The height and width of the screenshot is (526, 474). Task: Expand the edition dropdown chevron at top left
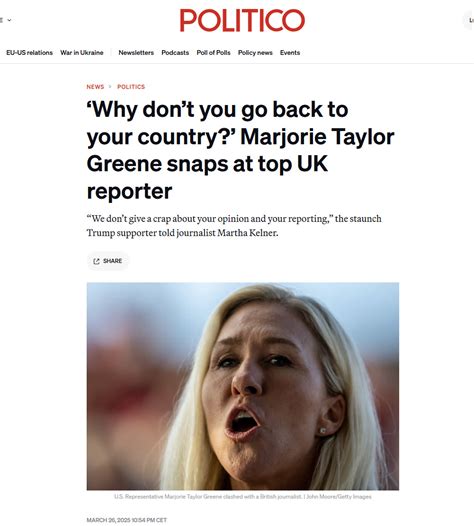[x=9, y=20]
